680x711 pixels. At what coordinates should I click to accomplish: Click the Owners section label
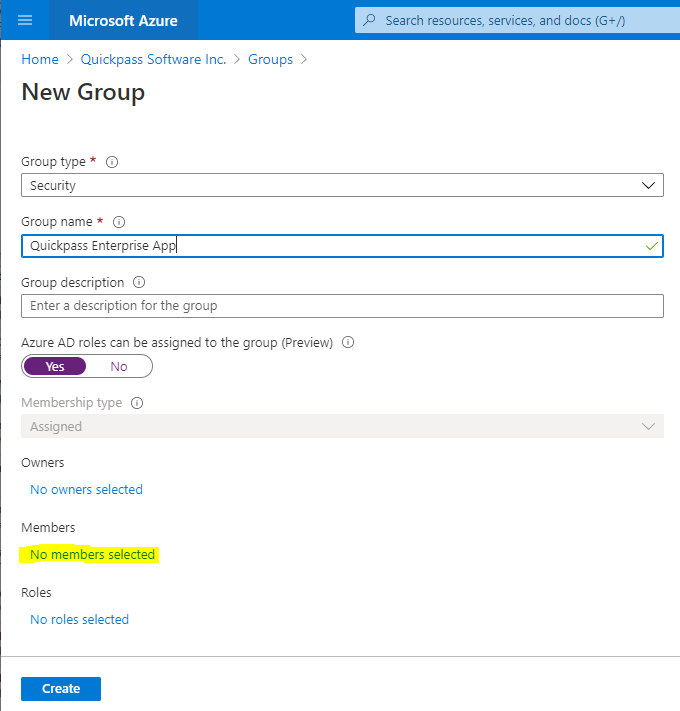coord(43,463)
